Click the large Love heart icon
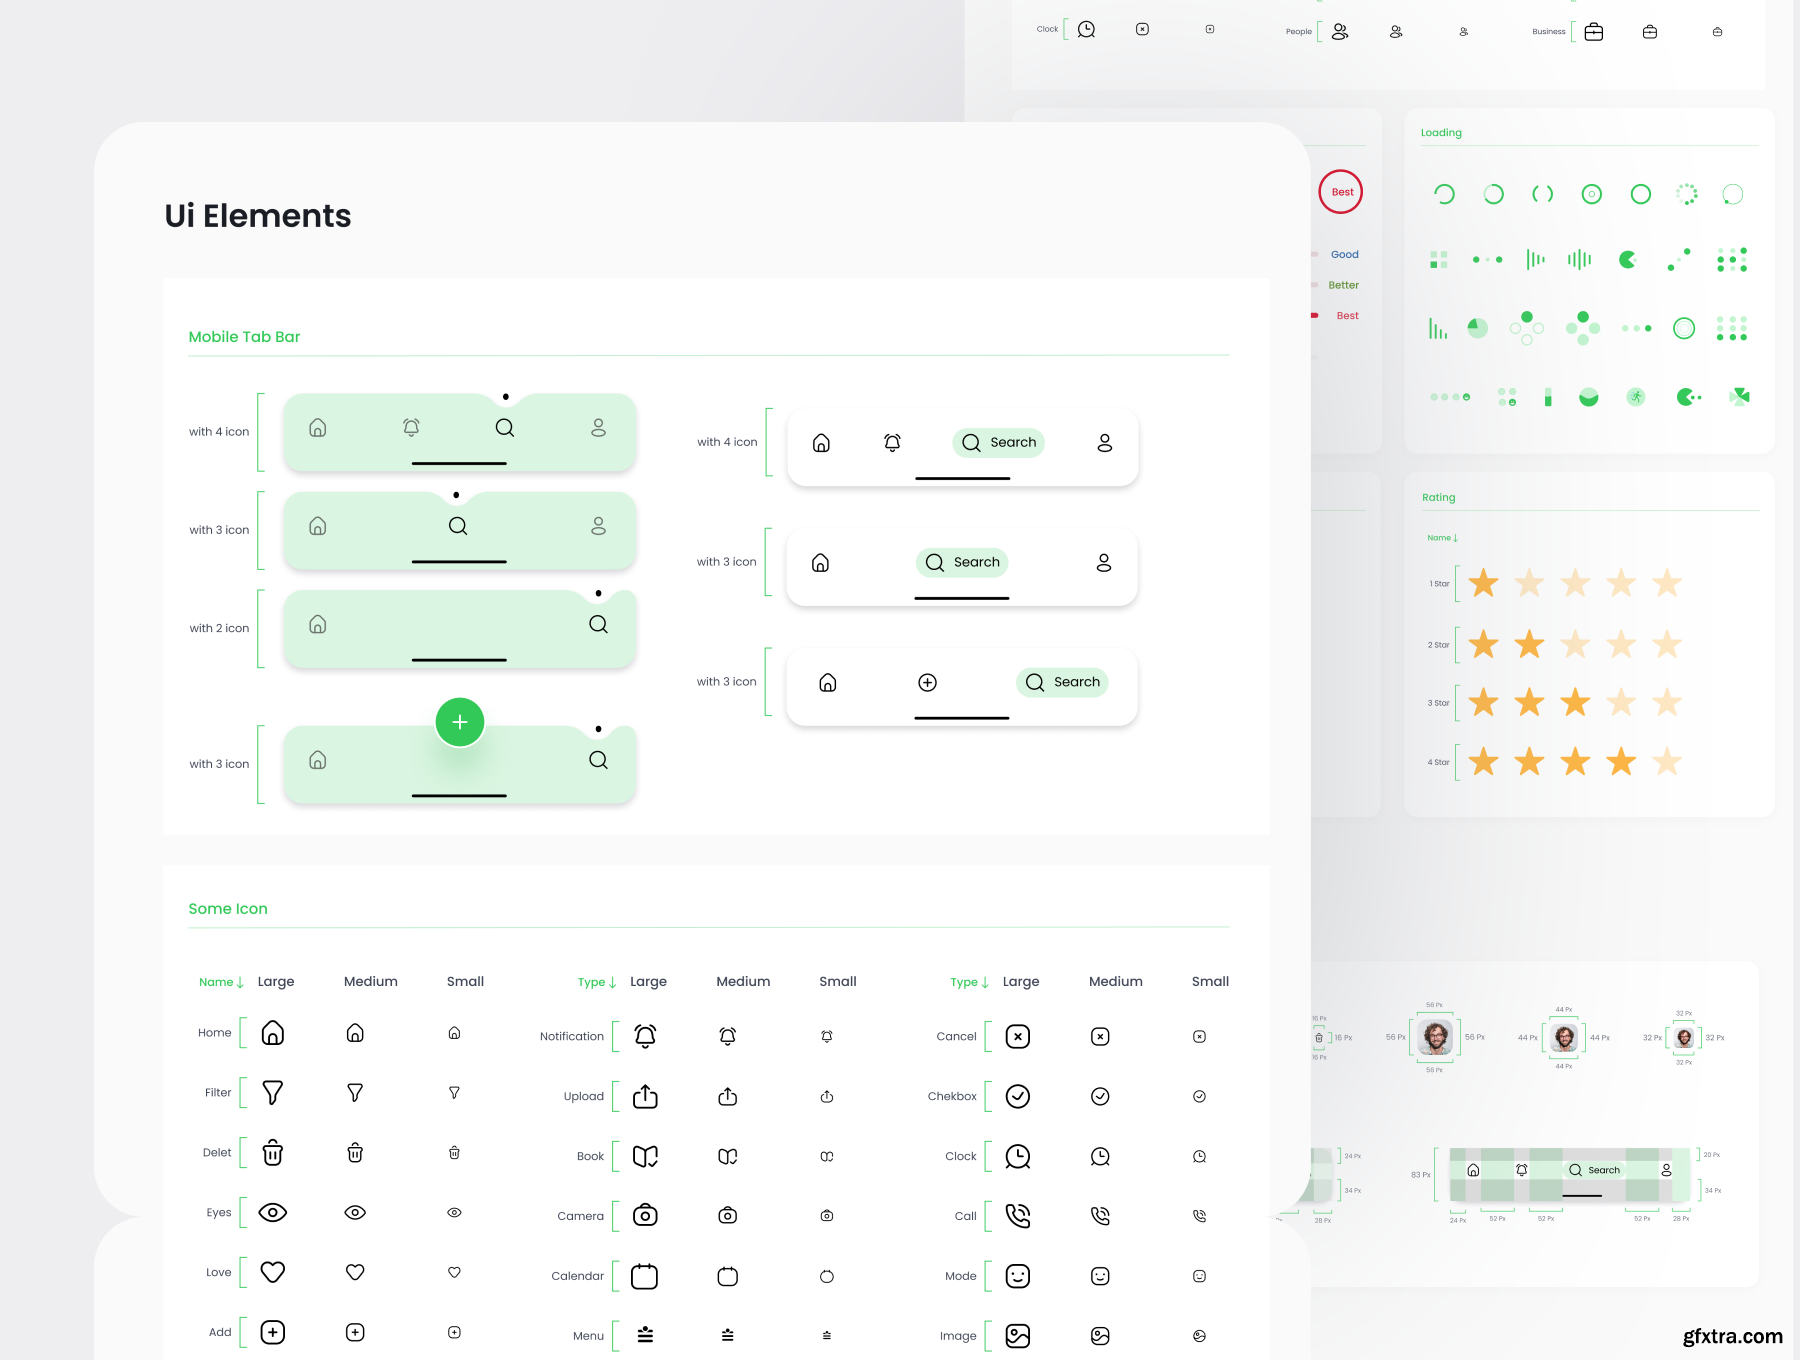This screenshot has width=1800, height=1360. point(272,1272)
